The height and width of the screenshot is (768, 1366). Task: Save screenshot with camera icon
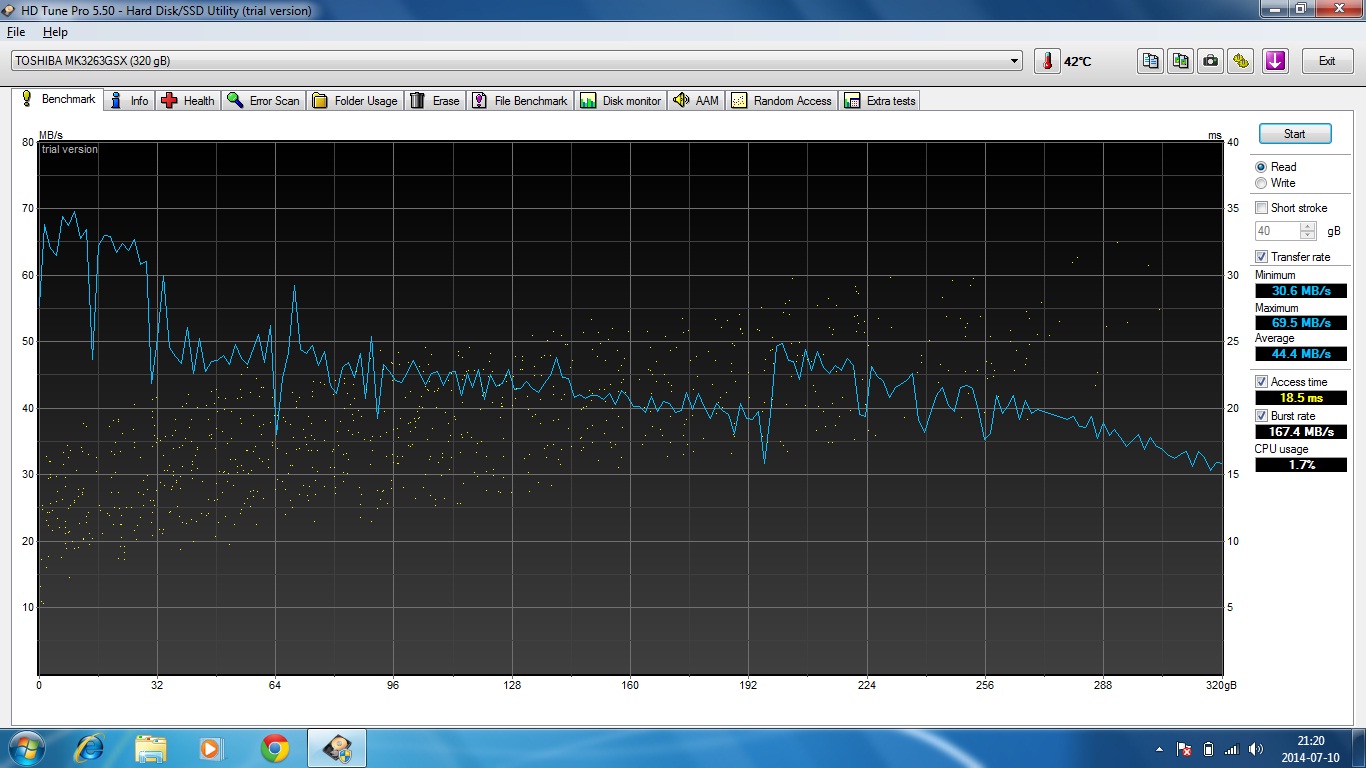pos(1211,61)
